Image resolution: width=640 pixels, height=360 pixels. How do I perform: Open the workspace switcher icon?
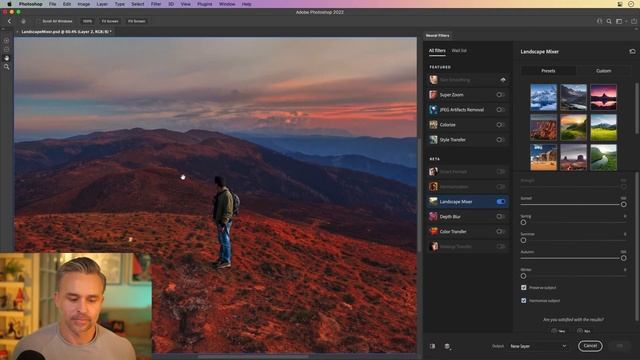tap(619, 21)
